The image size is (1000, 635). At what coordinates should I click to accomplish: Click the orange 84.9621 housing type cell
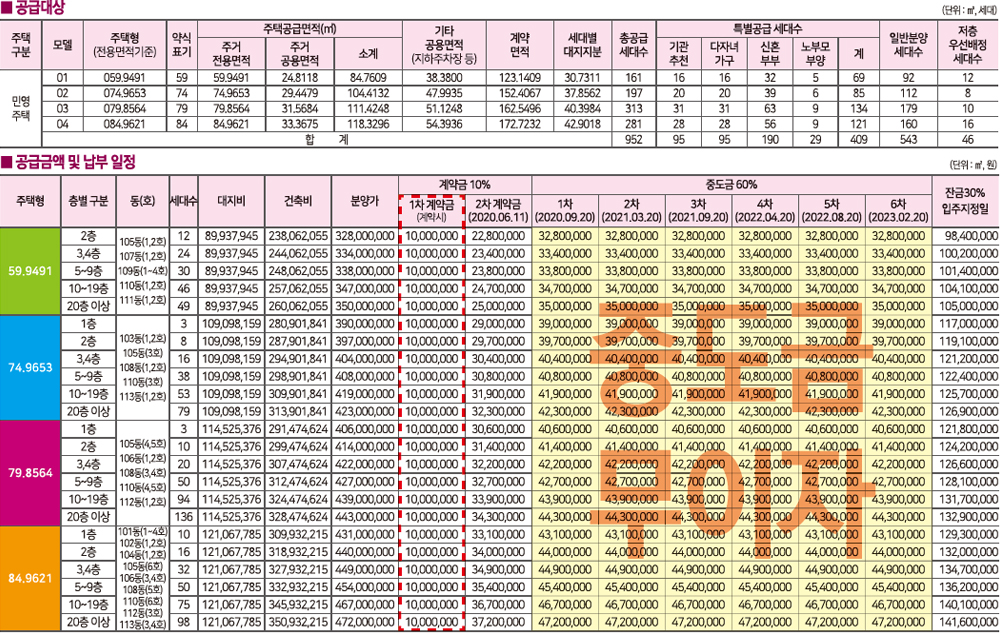coord(30,578)
